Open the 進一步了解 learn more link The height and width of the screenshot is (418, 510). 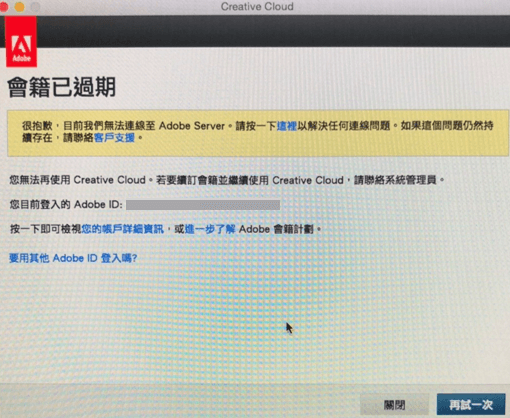[210, 229]
